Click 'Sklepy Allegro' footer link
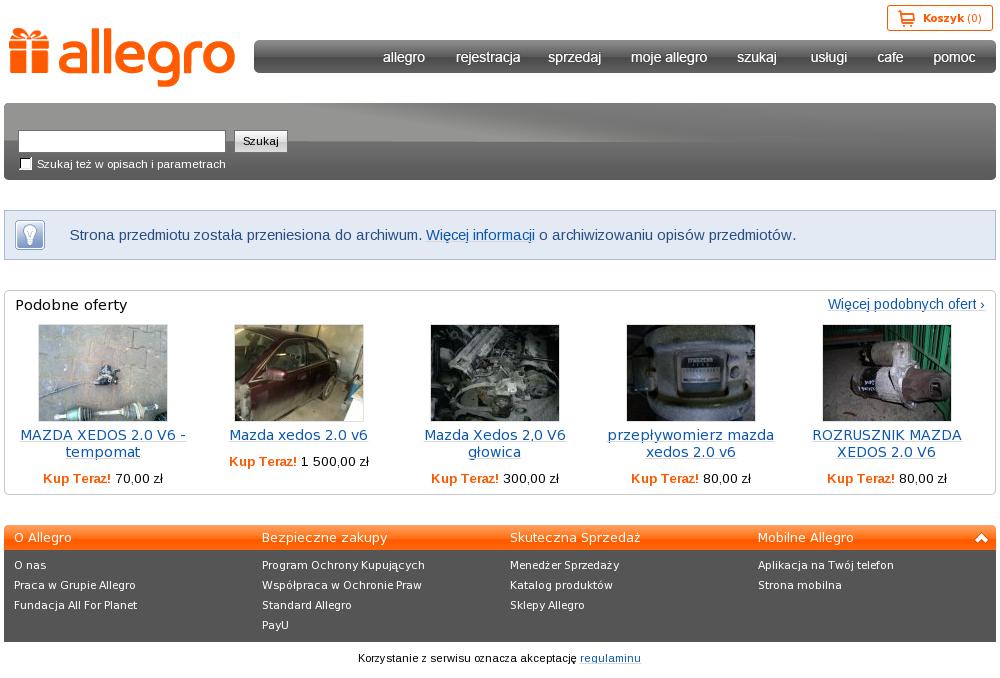 pyautogui.click(x=547, y=605)
